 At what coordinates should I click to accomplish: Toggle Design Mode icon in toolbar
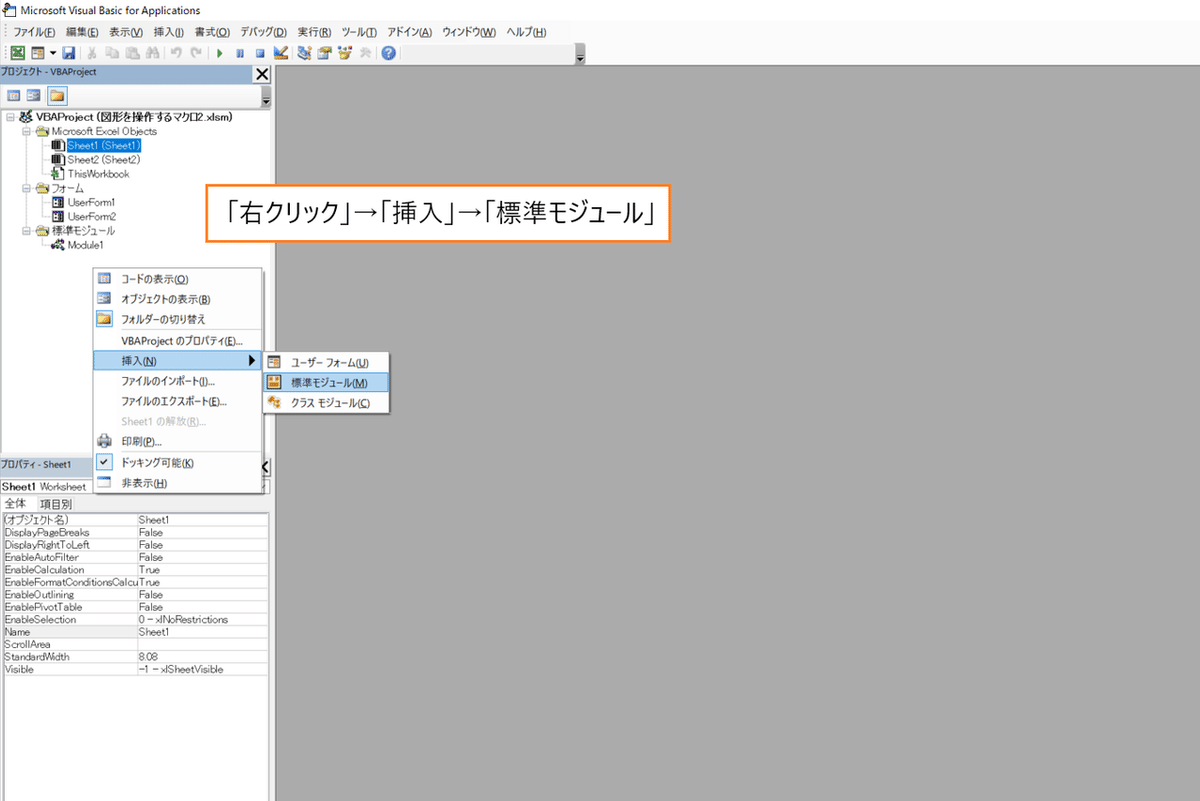(281, 52)
